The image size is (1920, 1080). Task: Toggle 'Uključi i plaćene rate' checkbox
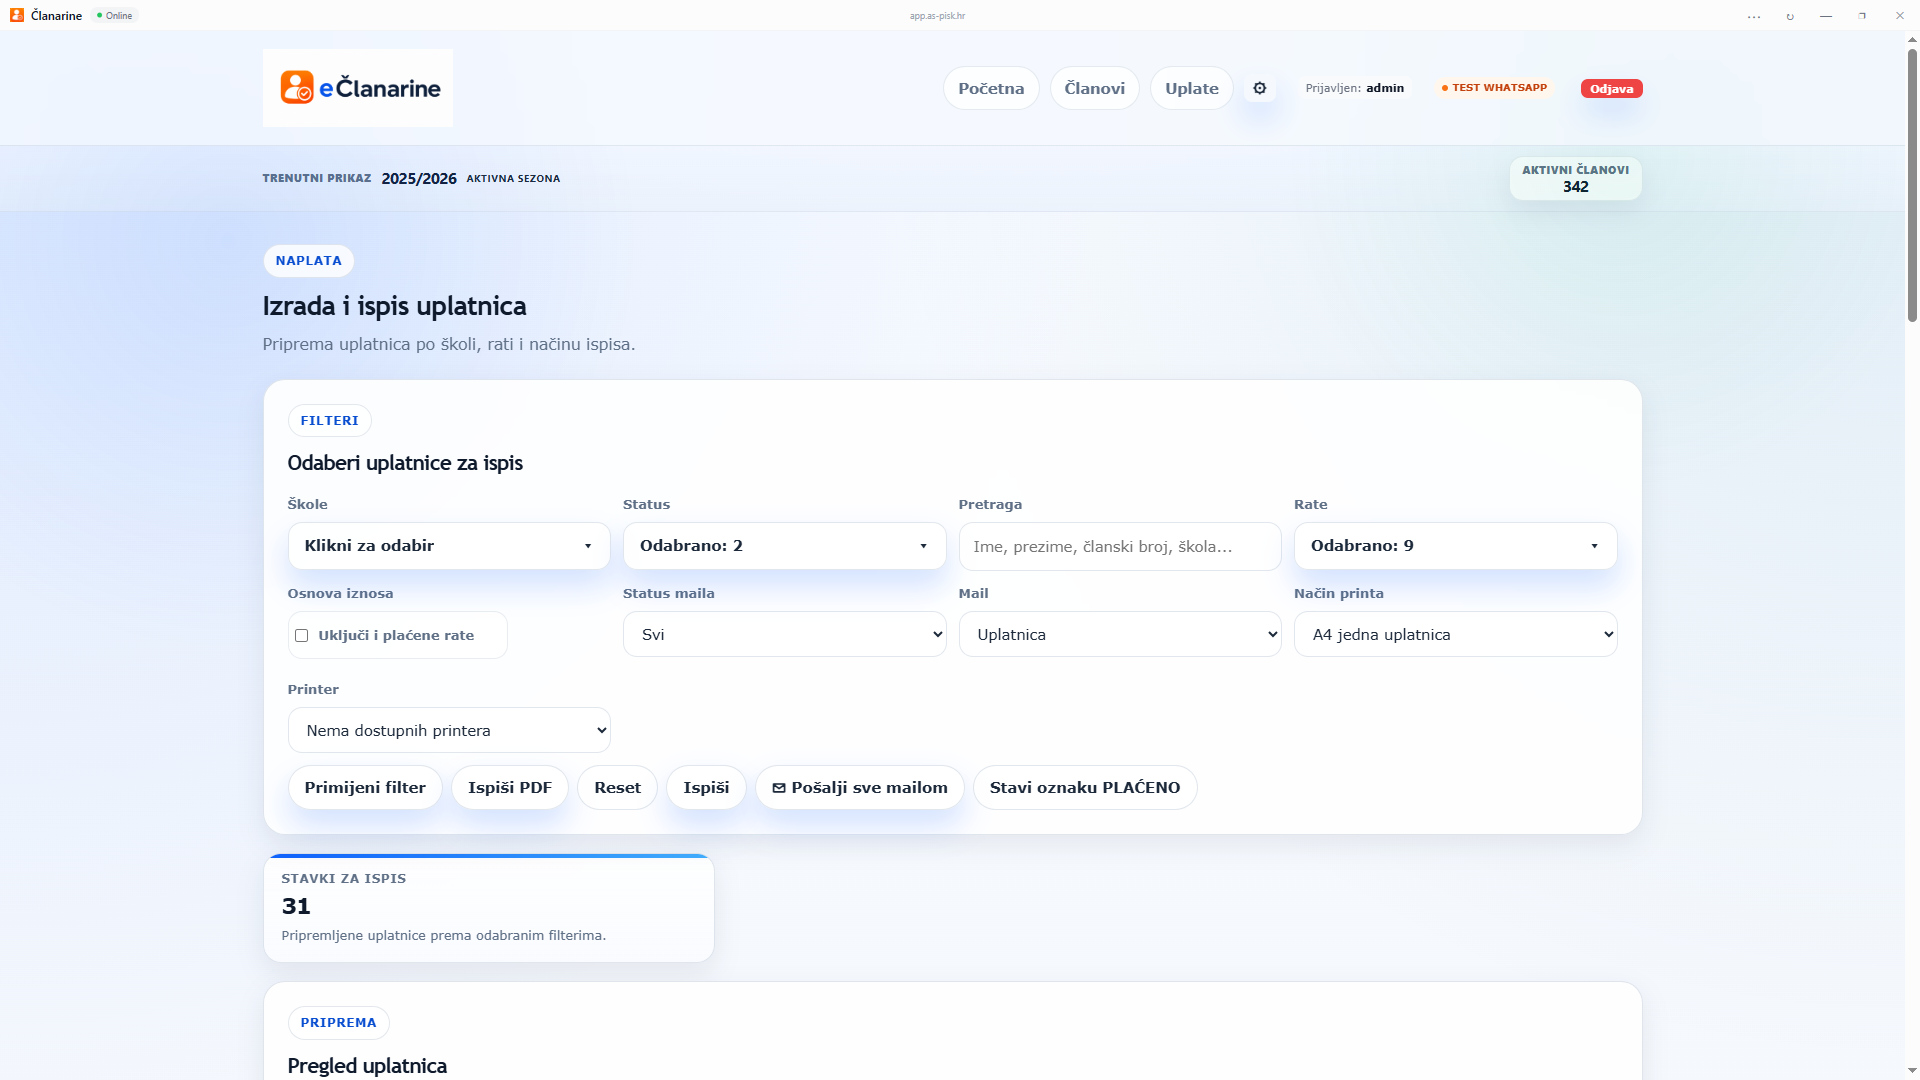point(301,635)
